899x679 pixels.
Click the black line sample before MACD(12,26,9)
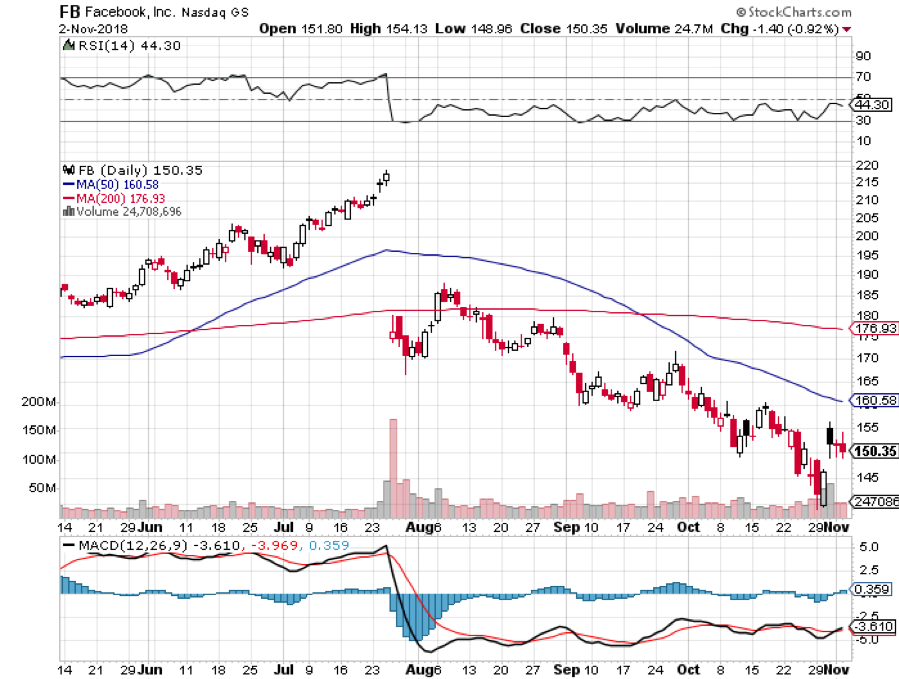[x=68, y=545]
